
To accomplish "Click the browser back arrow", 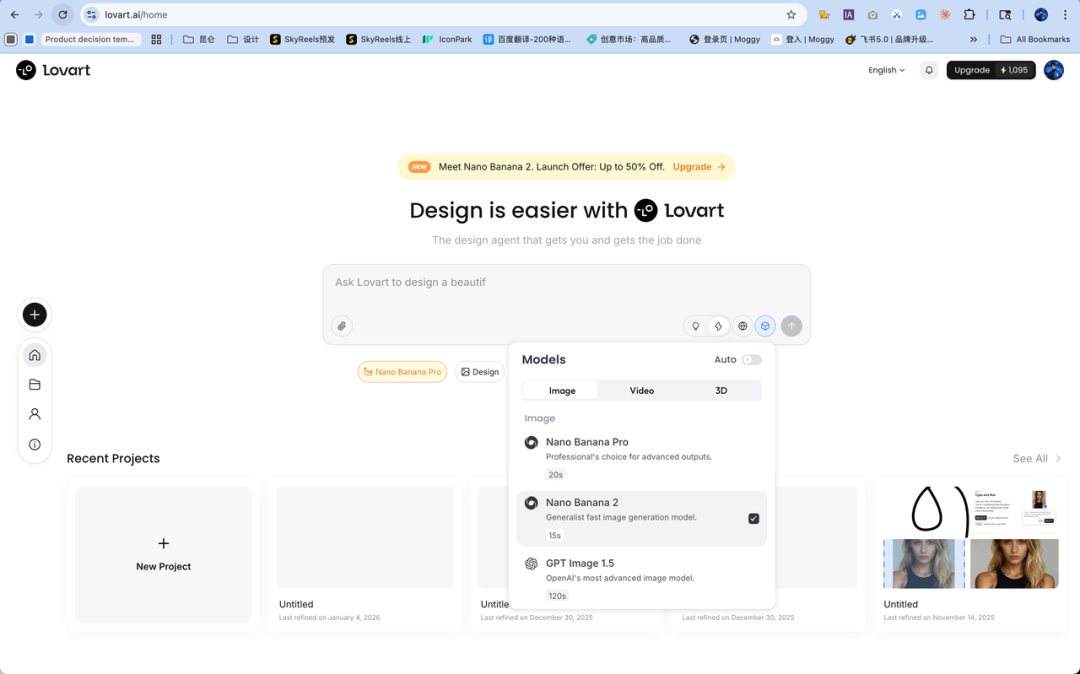I will [x=15, y=14].
